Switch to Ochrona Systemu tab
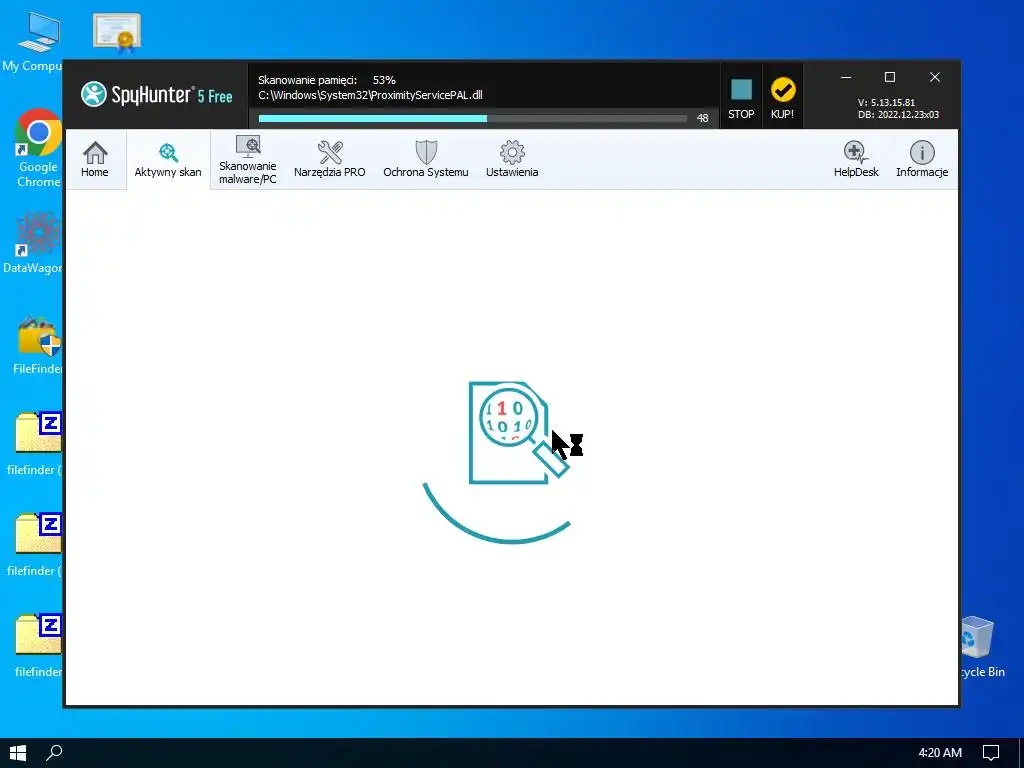Viewport: 1024px width, 768px height. tap(426, 159)
